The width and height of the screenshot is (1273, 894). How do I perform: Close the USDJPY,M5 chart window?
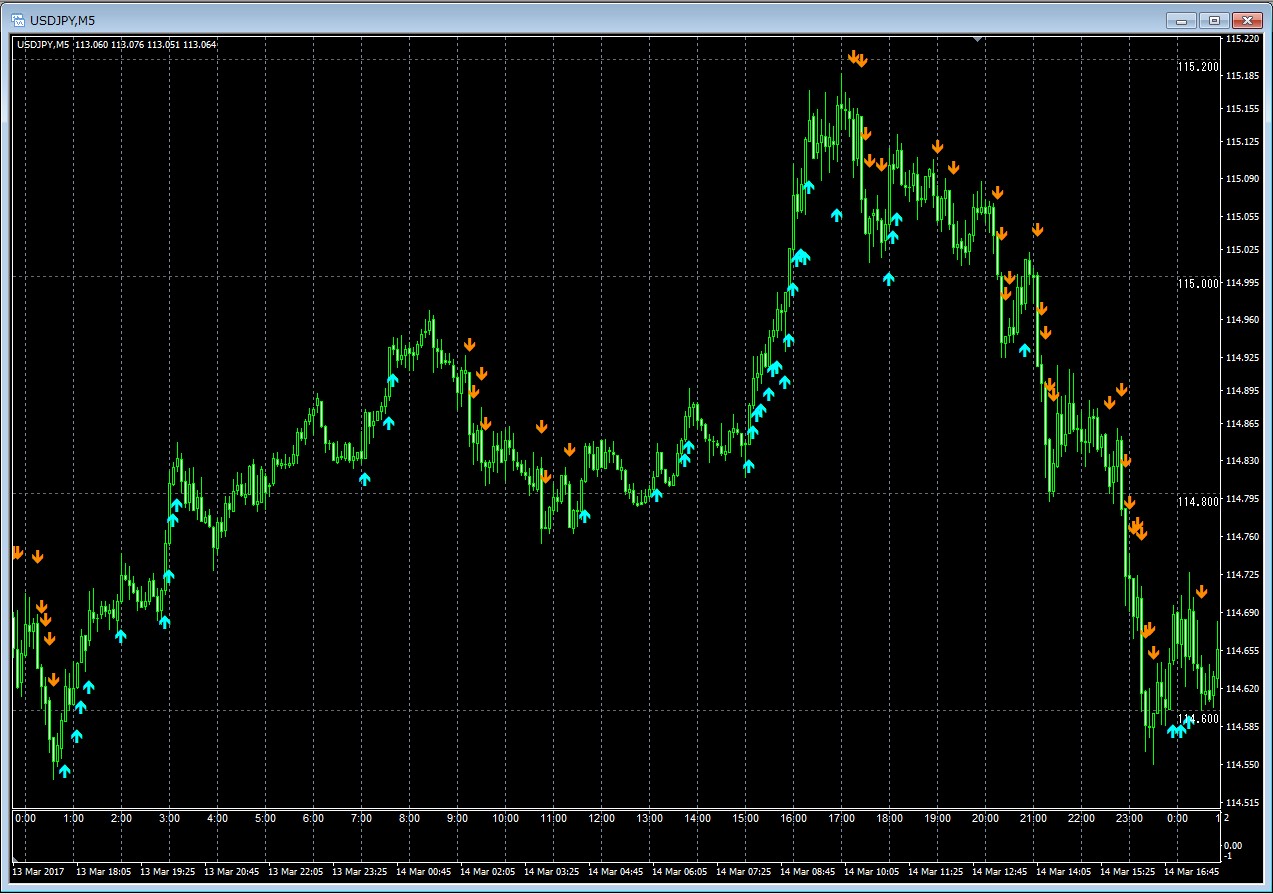click(1247, 20)
